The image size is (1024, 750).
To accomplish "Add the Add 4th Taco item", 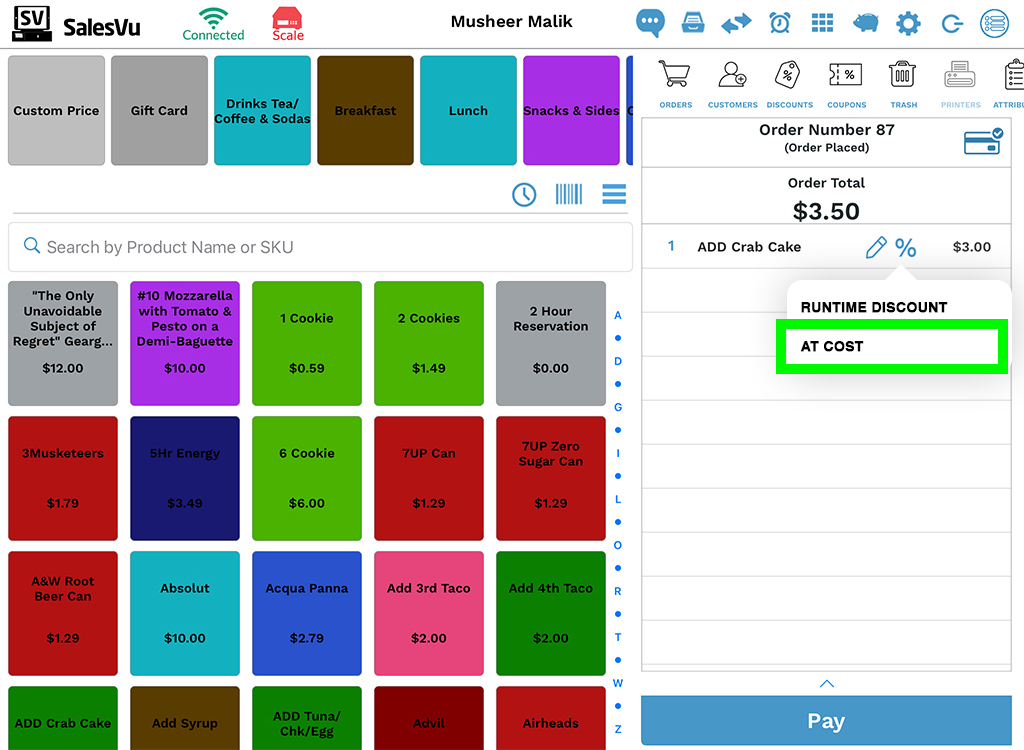I will click(x=551, y=613).
